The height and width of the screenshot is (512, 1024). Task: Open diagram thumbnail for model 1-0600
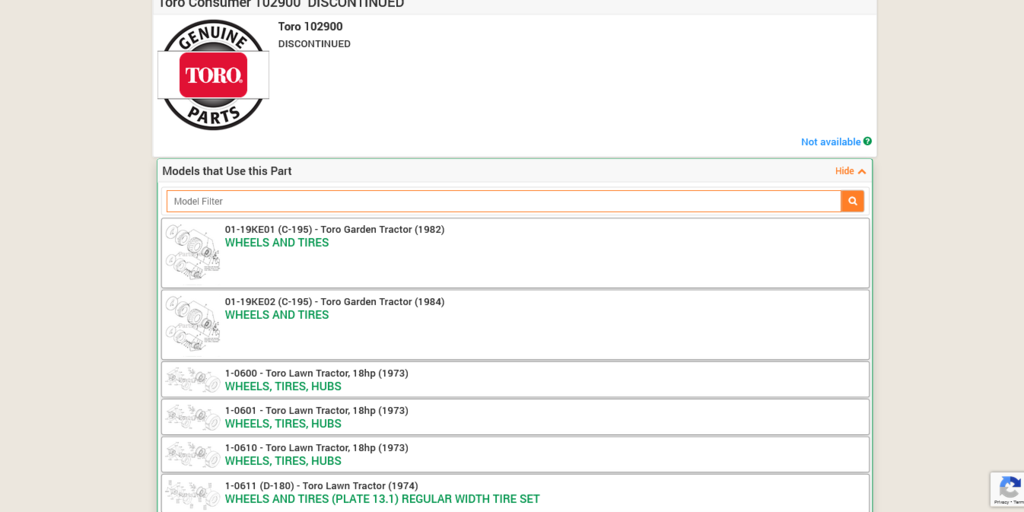click(x=192, y=380)
